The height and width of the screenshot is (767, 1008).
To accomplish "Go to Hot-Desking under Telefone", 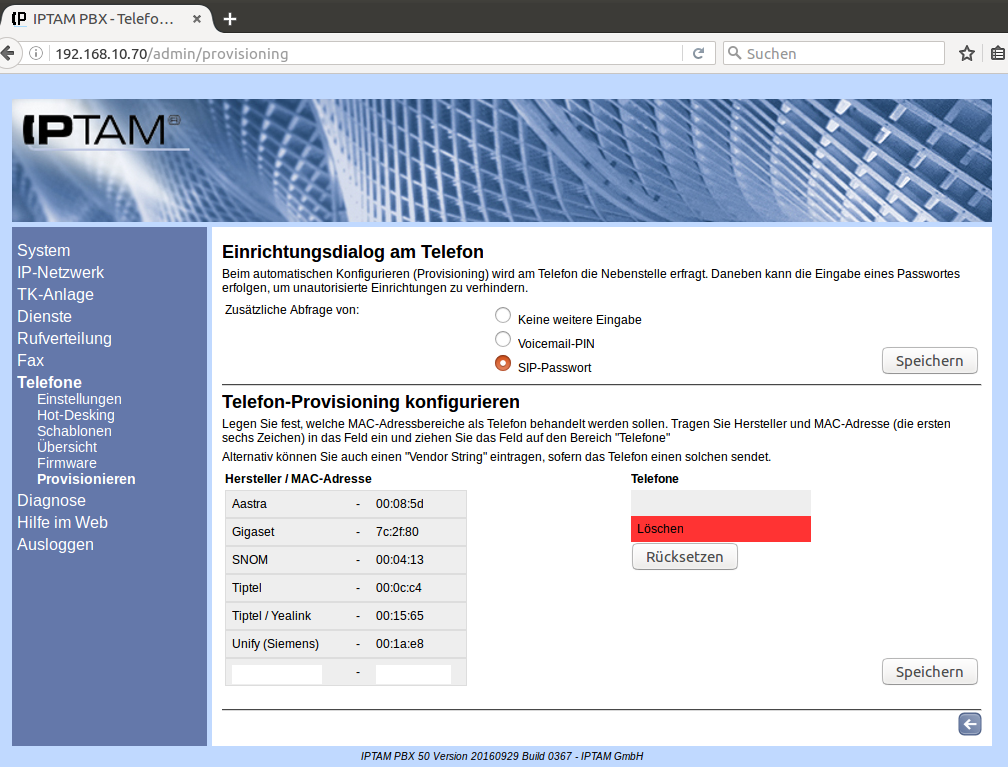I will coord(75,415).
